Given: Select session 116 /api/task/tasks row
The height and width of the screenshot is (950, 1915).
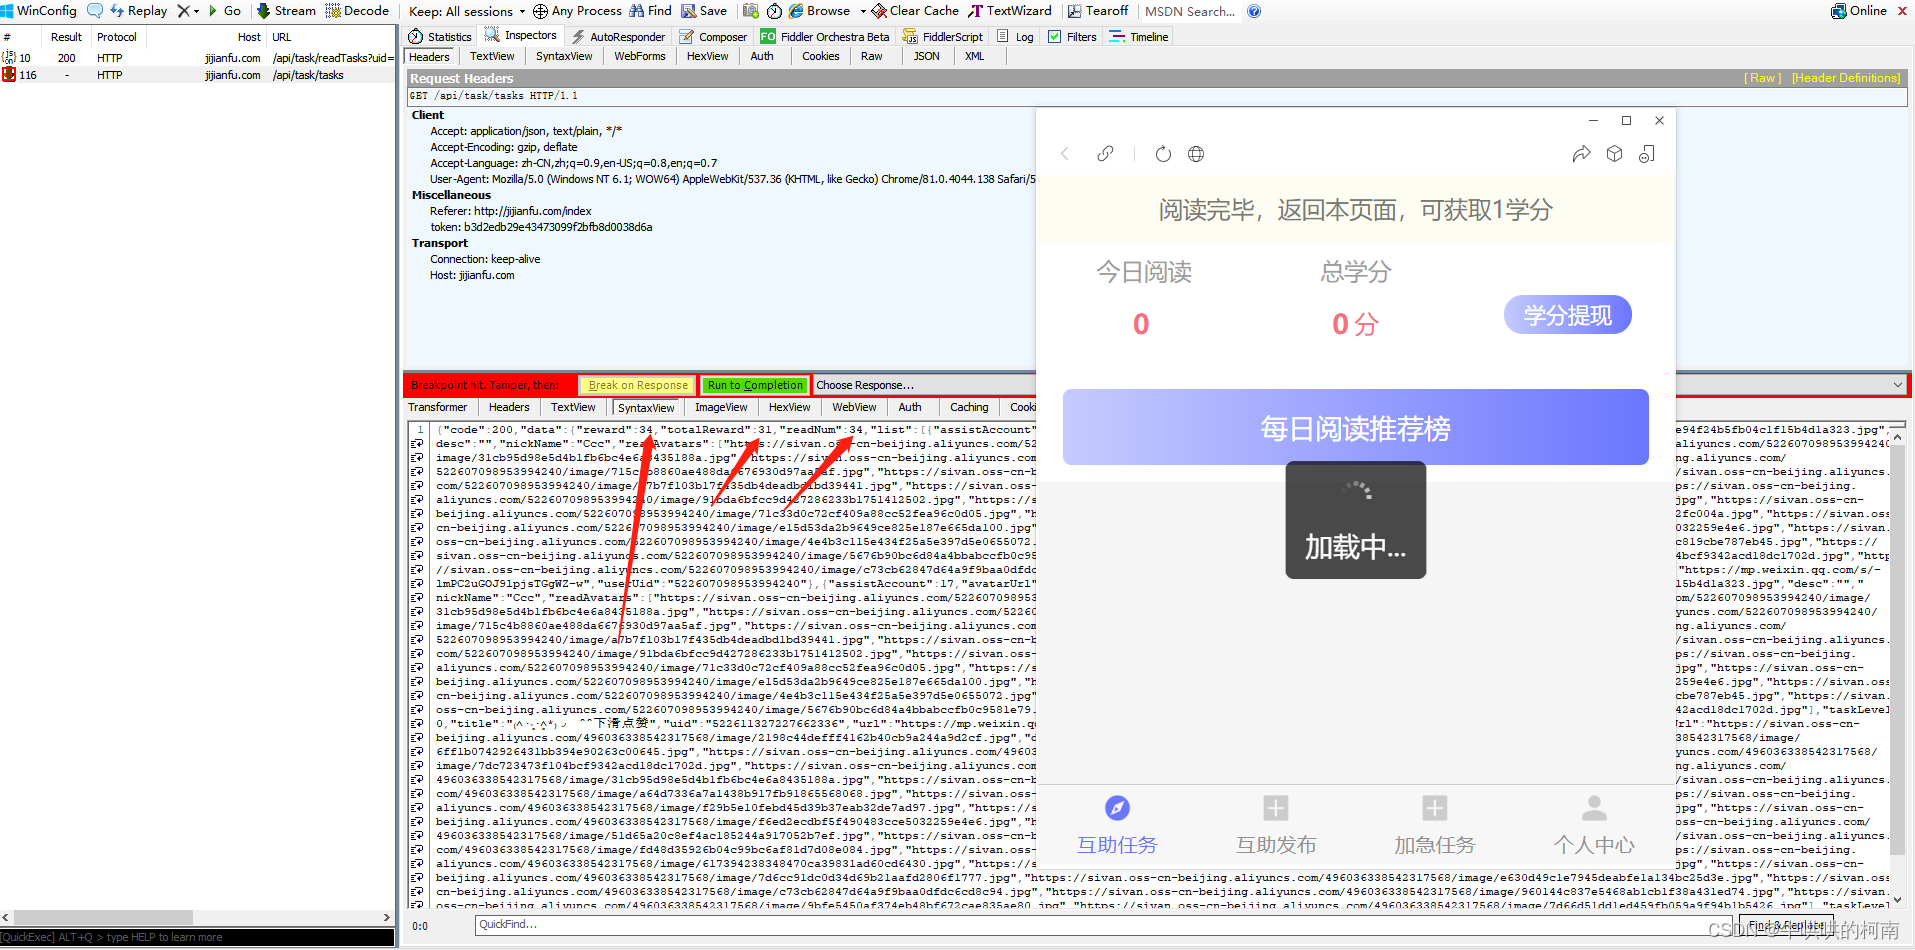Looking at the screenshot, I should 198,75.
